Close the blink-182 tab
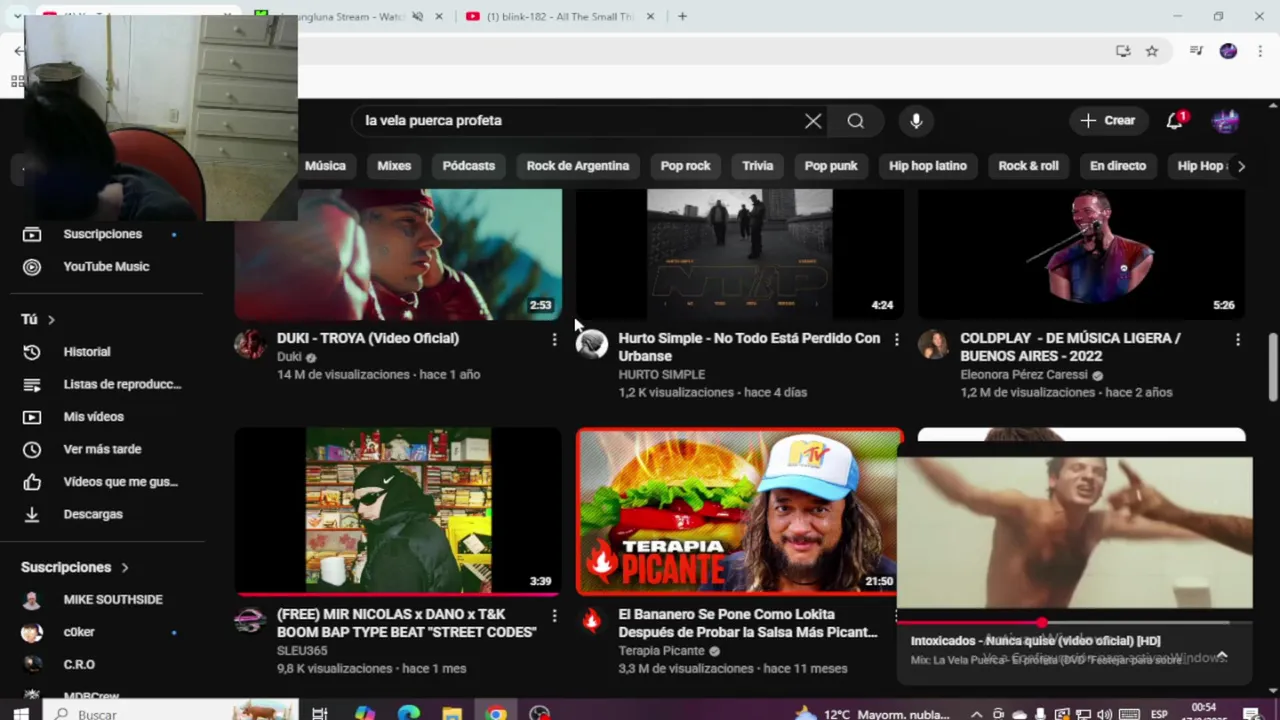The width and height of the screenshot is (1280, 720). (651, 16)
